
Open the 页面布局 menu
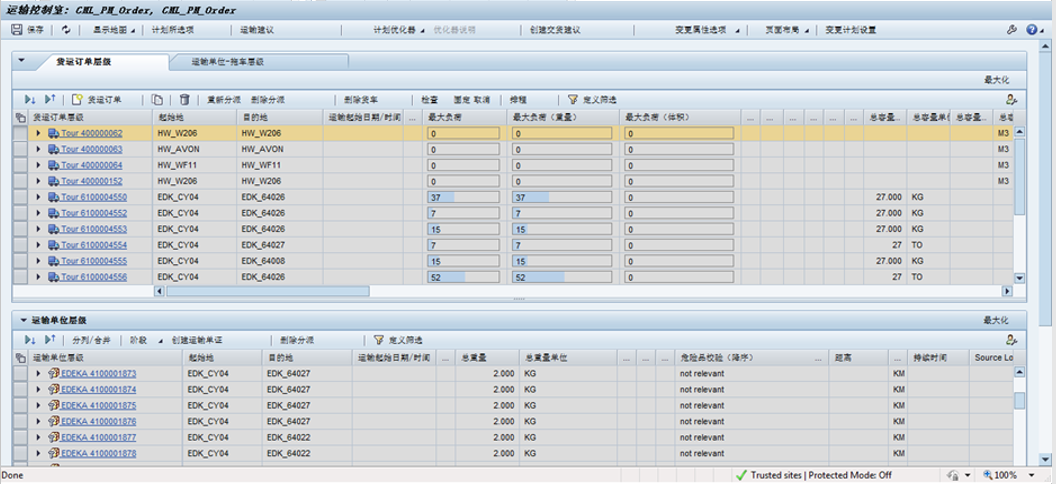tap(784, 30)
